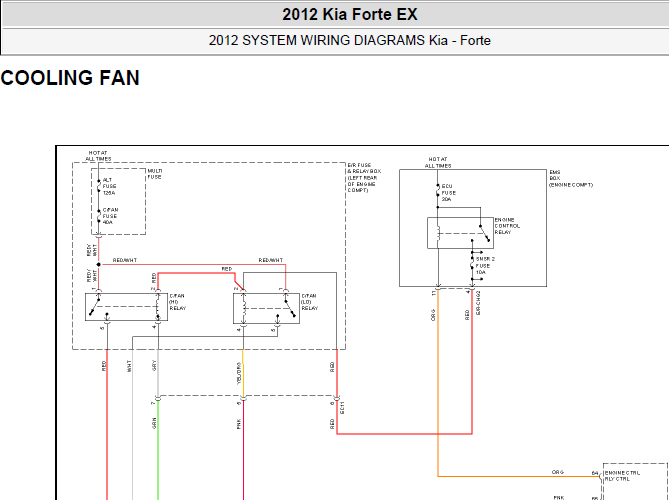Click the "ORG" label beside terminal 64
Image resolution: width=669 pixels, height=500 pixels.
click(558, 472)
